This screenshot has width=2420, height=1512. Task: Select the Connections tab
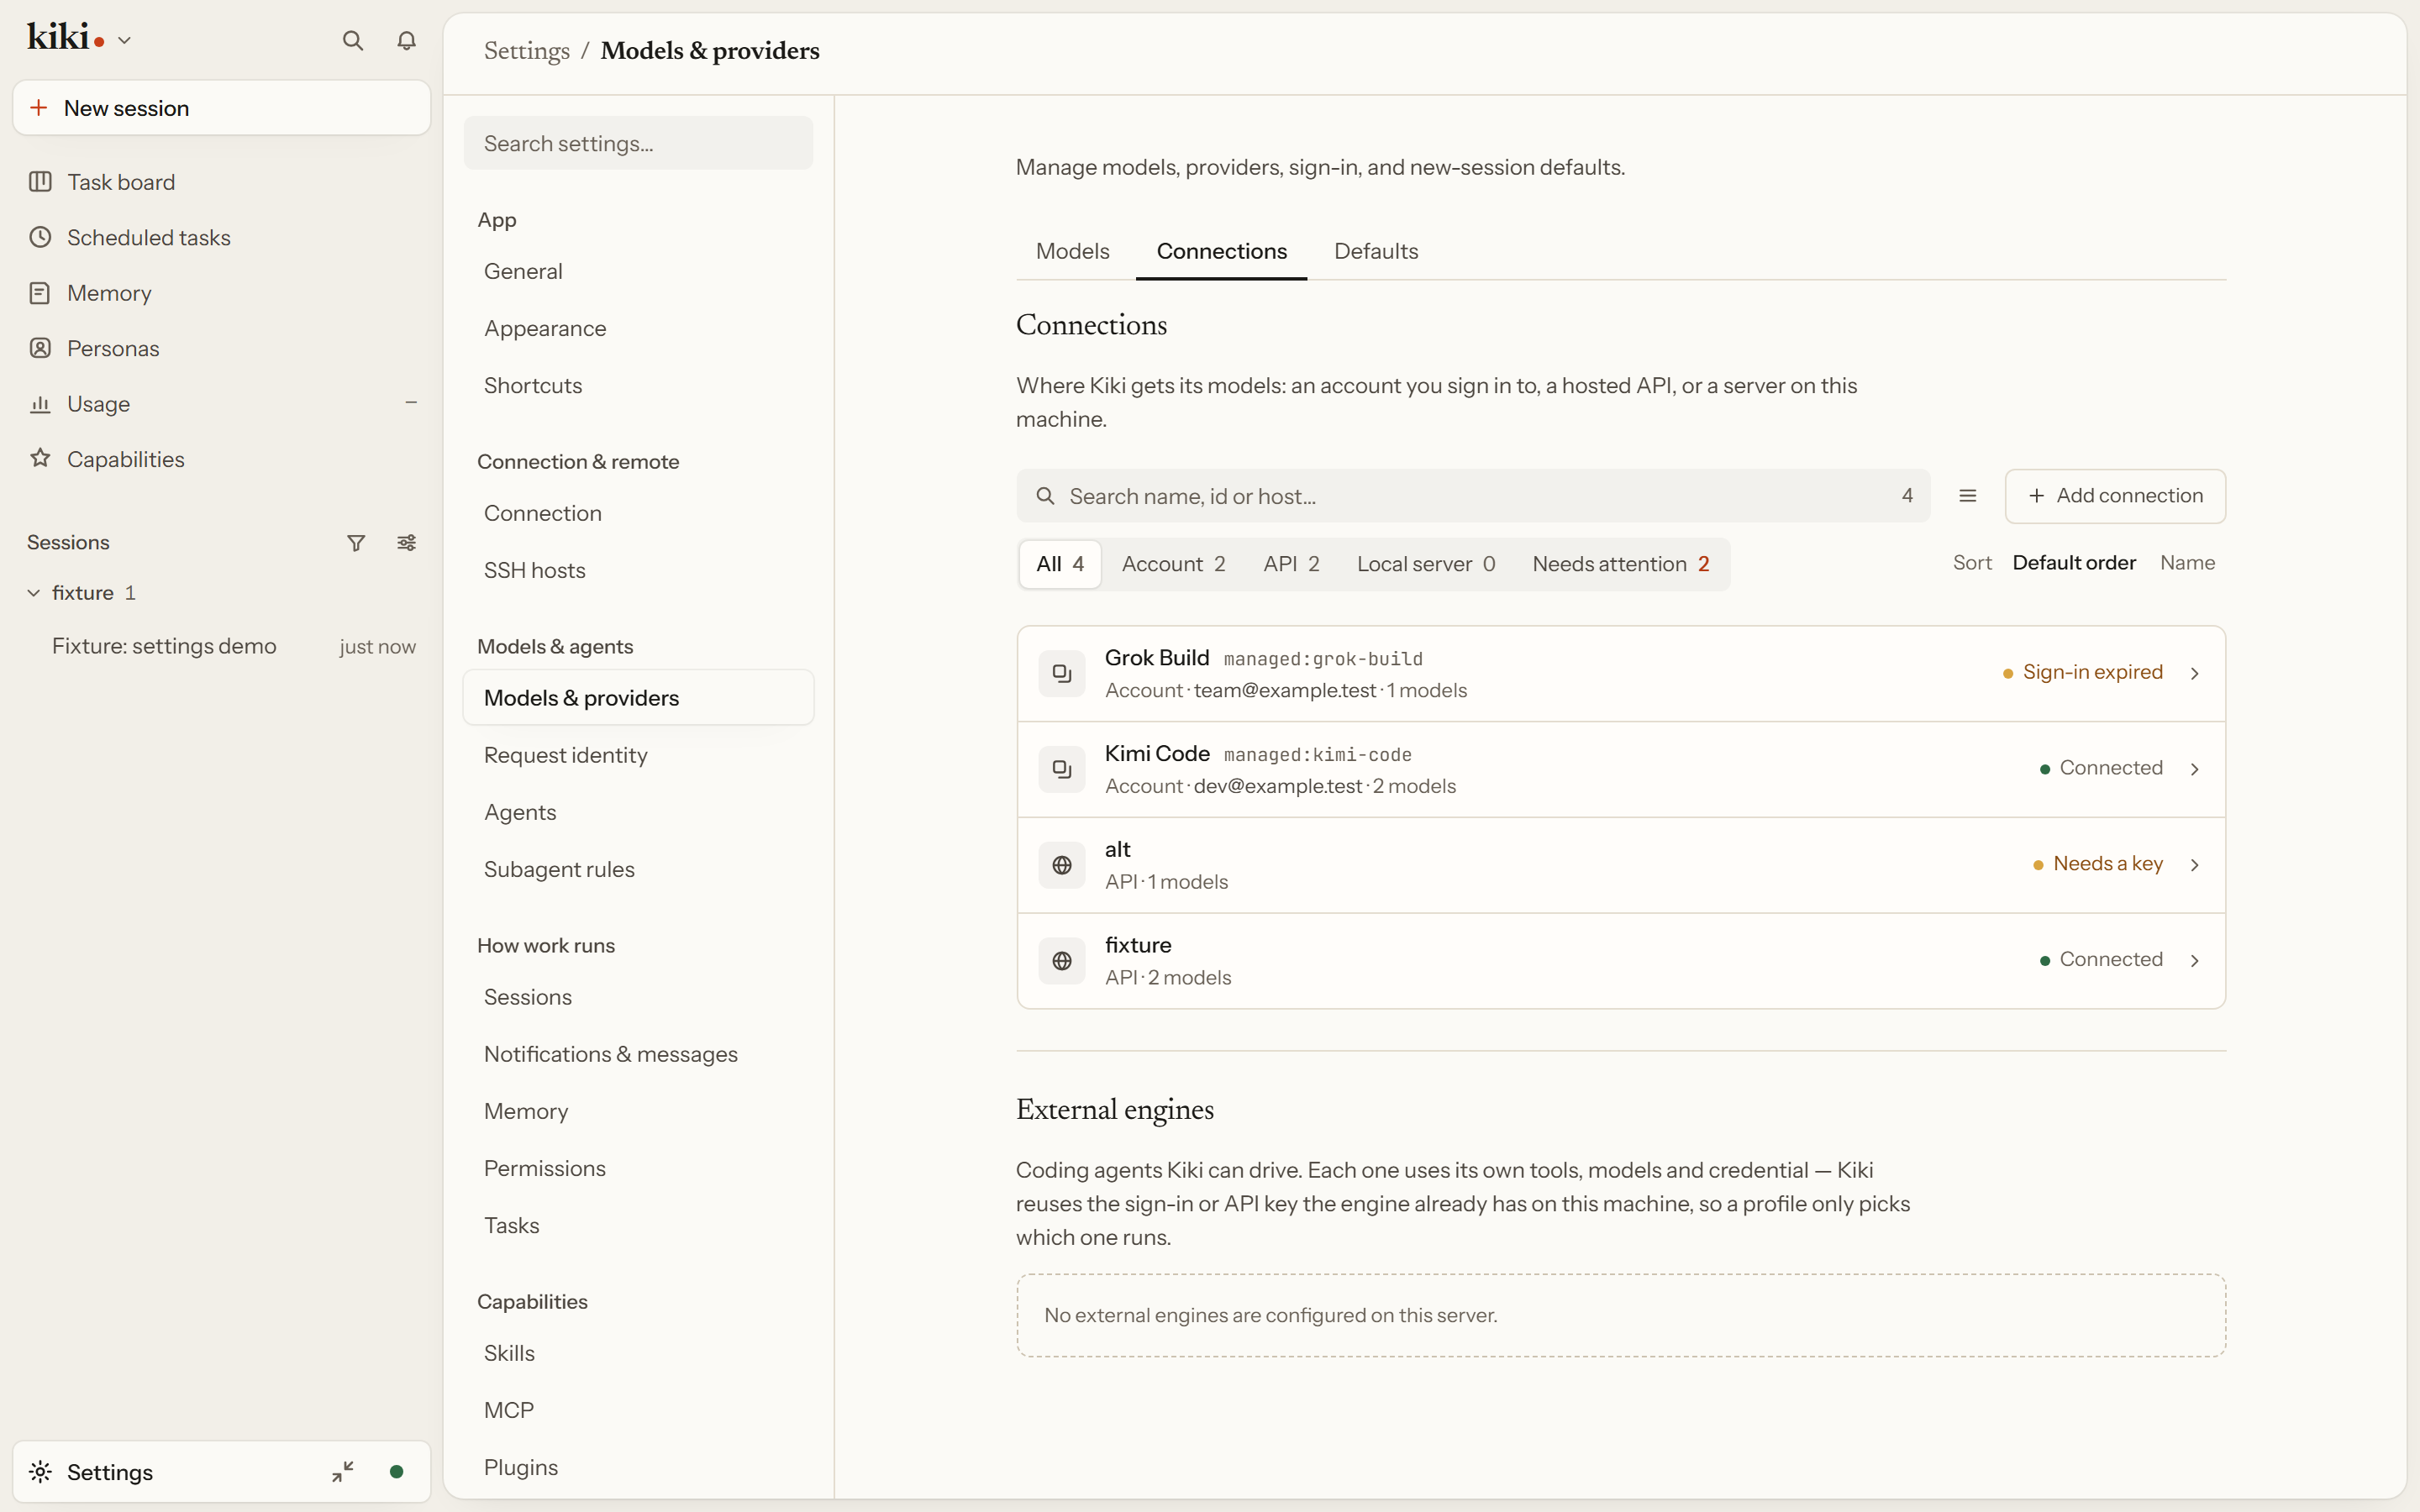pos(1221,251)
